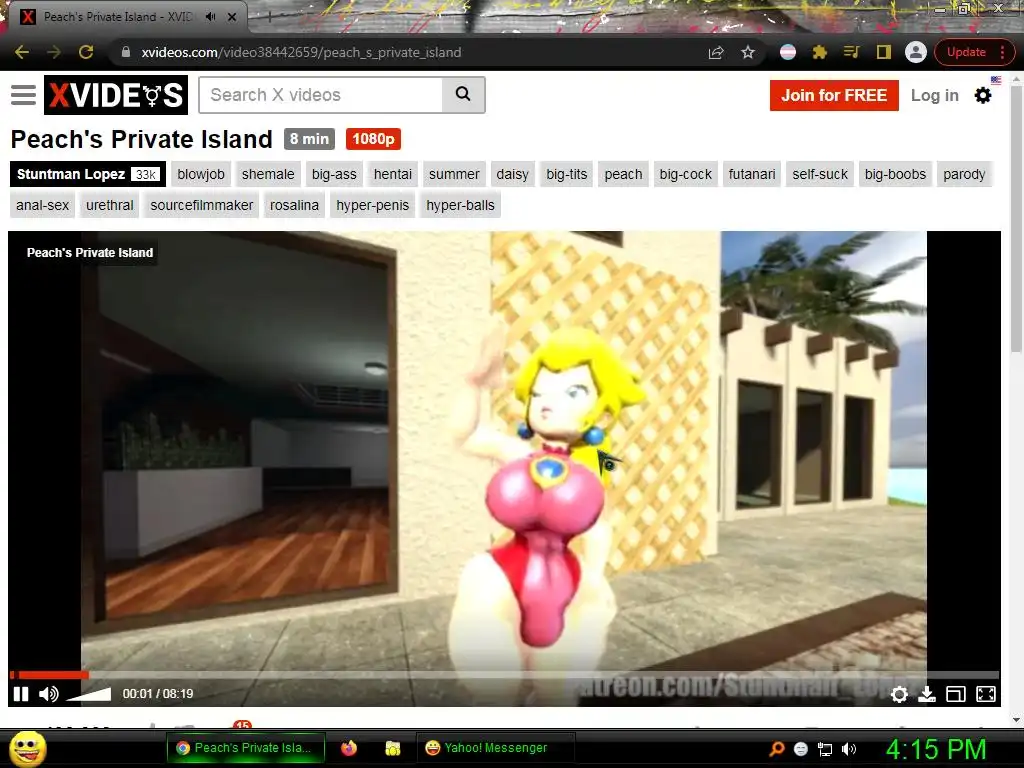Enter fullscreen video mode
Image resolution: width=1024 pixels, height=768 pixels.
coord(985,694)
